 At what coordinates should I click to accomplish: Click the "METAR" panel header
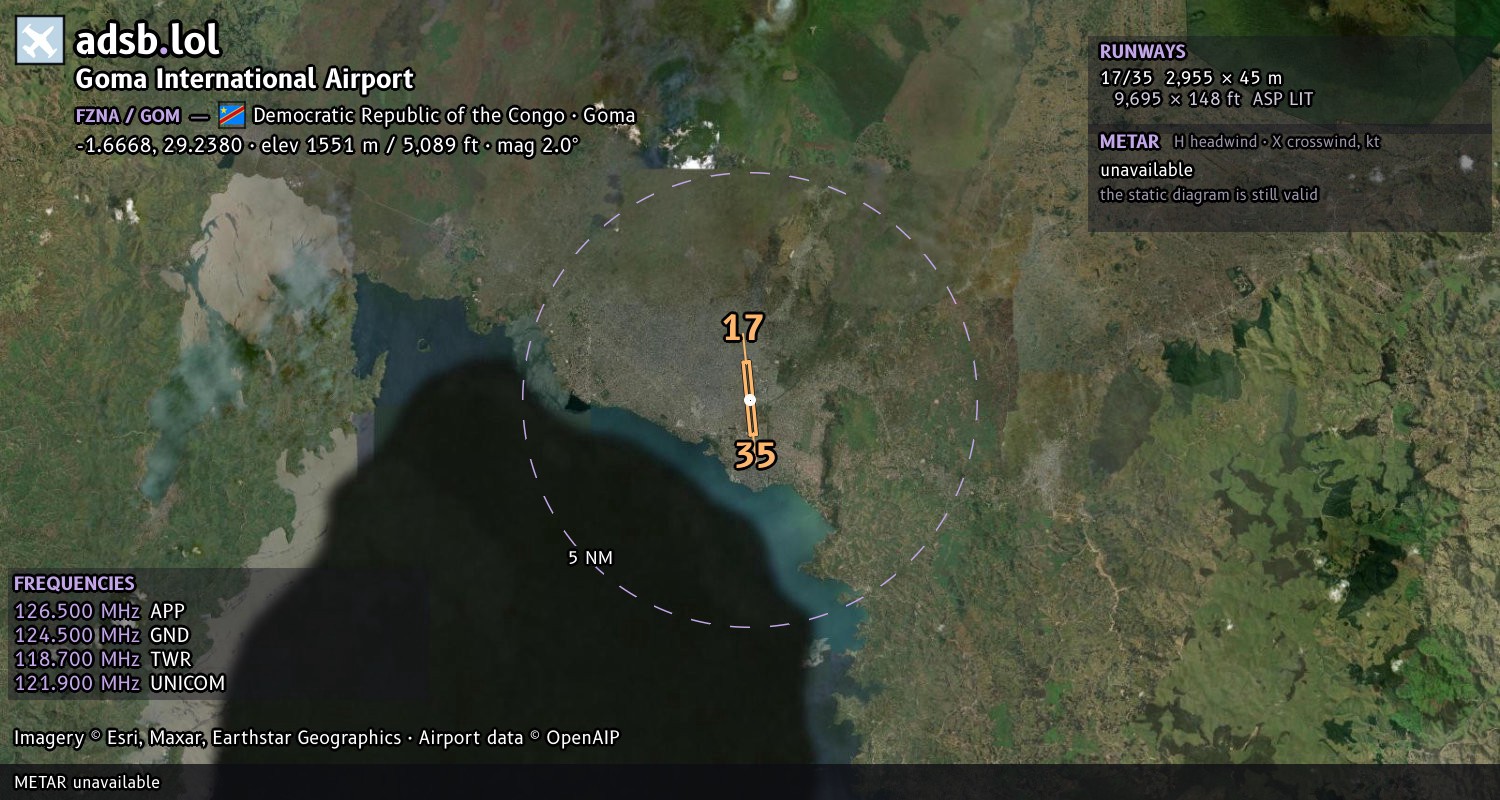click(1129, 142)
